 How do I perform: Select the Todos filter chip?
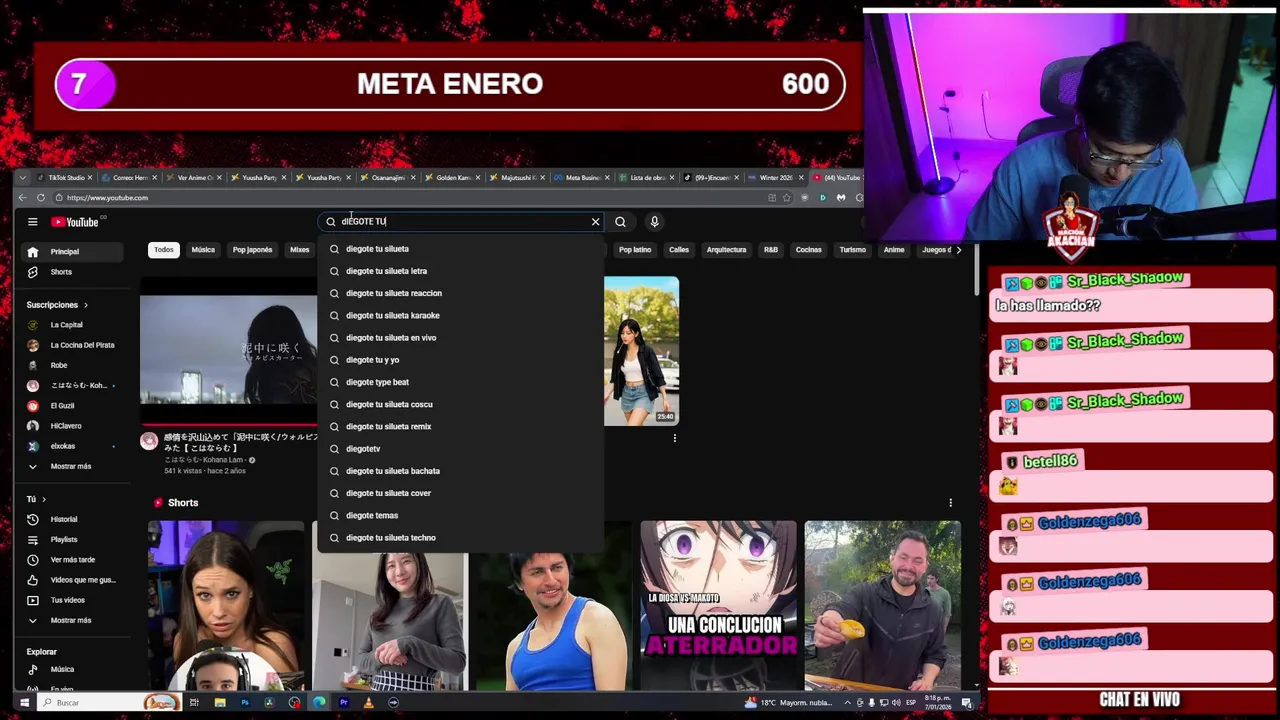(x=163, y=249)
